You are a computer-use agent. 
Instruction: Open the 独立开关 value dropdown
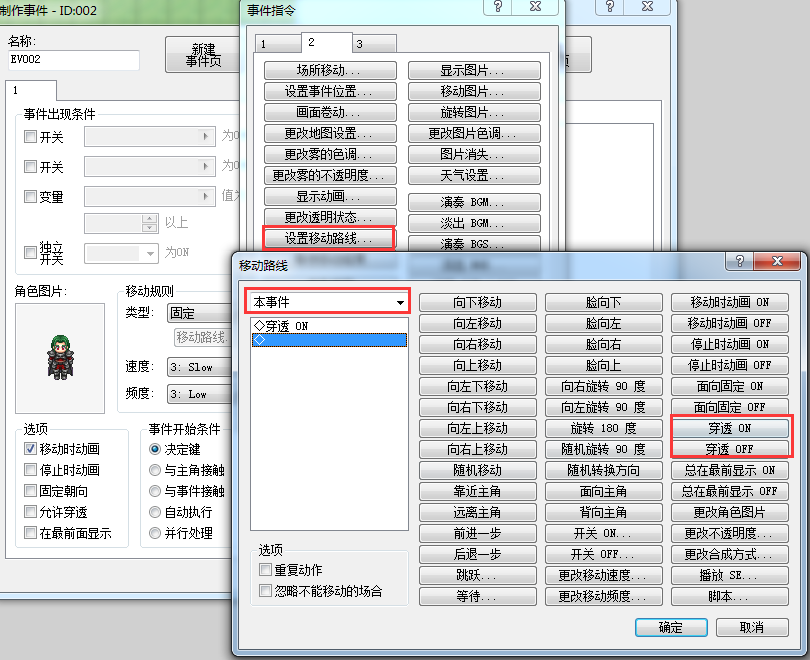(121, 253)
